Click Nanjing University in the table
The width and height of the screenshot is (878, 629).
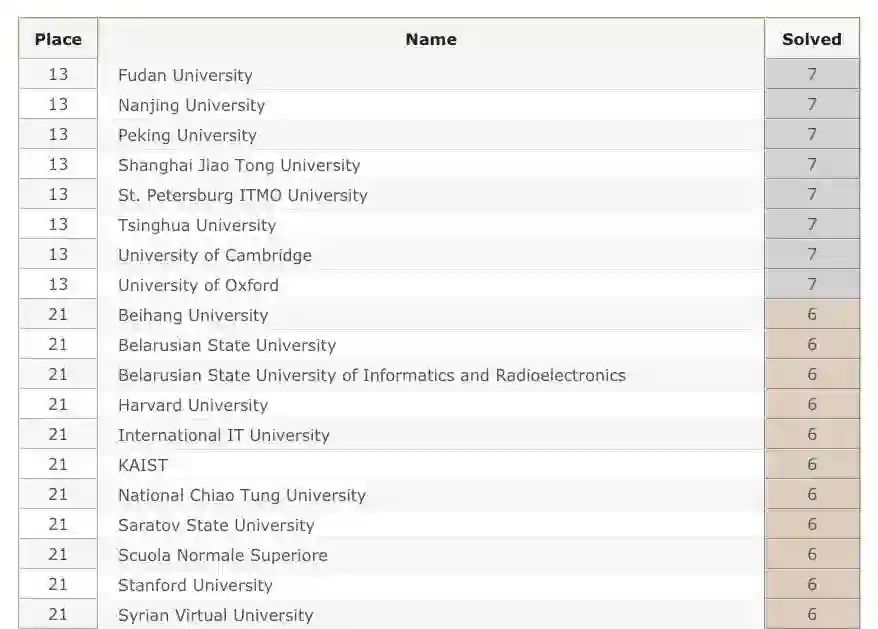191,105
